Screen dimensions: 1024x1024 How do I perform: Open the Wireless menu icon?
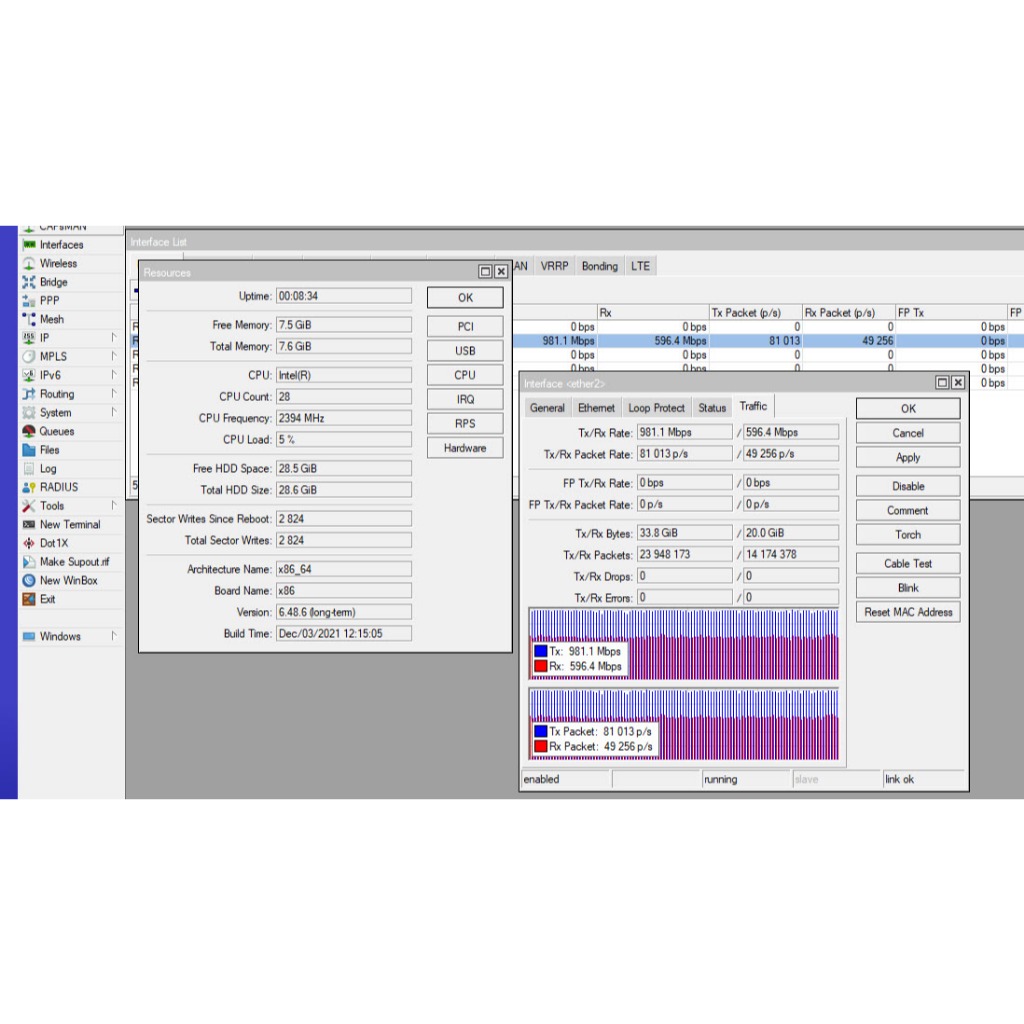30,264
